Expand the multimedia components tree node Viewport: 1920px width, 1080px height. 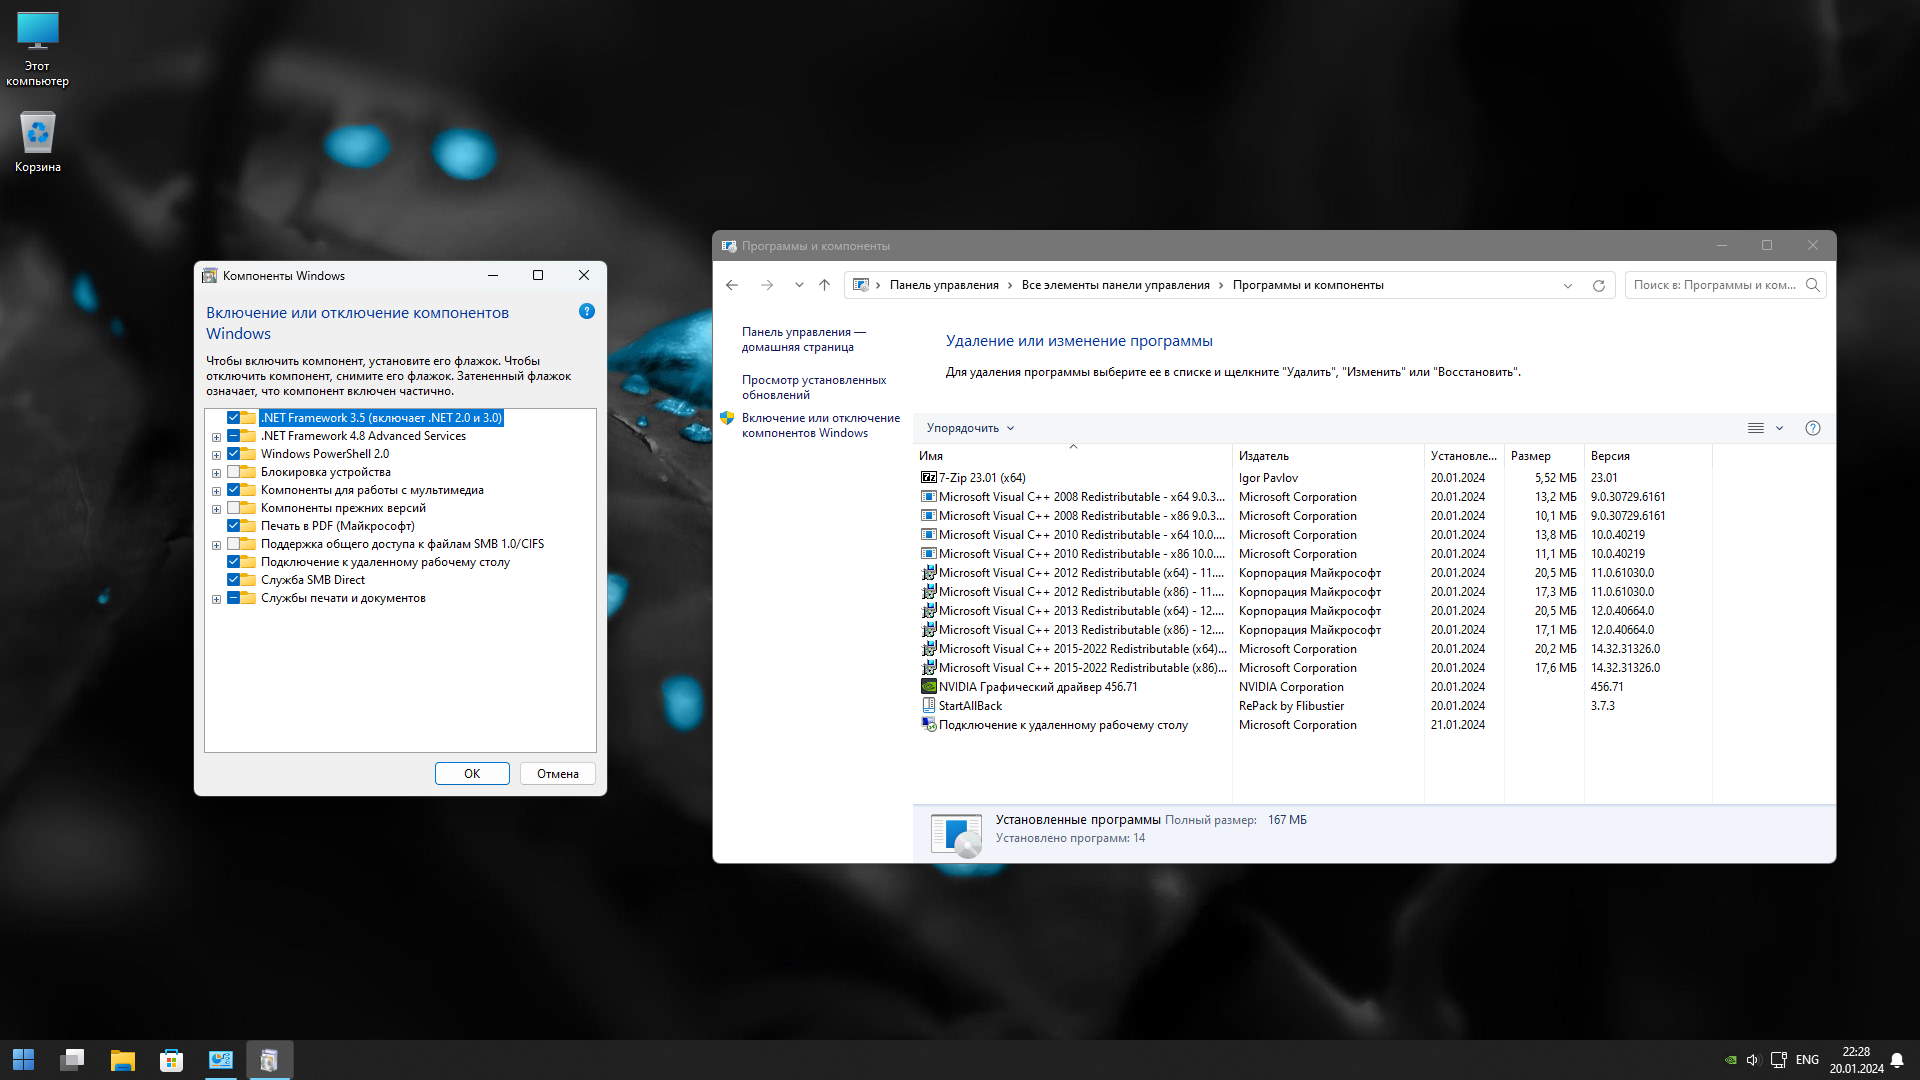pos(216,491)
